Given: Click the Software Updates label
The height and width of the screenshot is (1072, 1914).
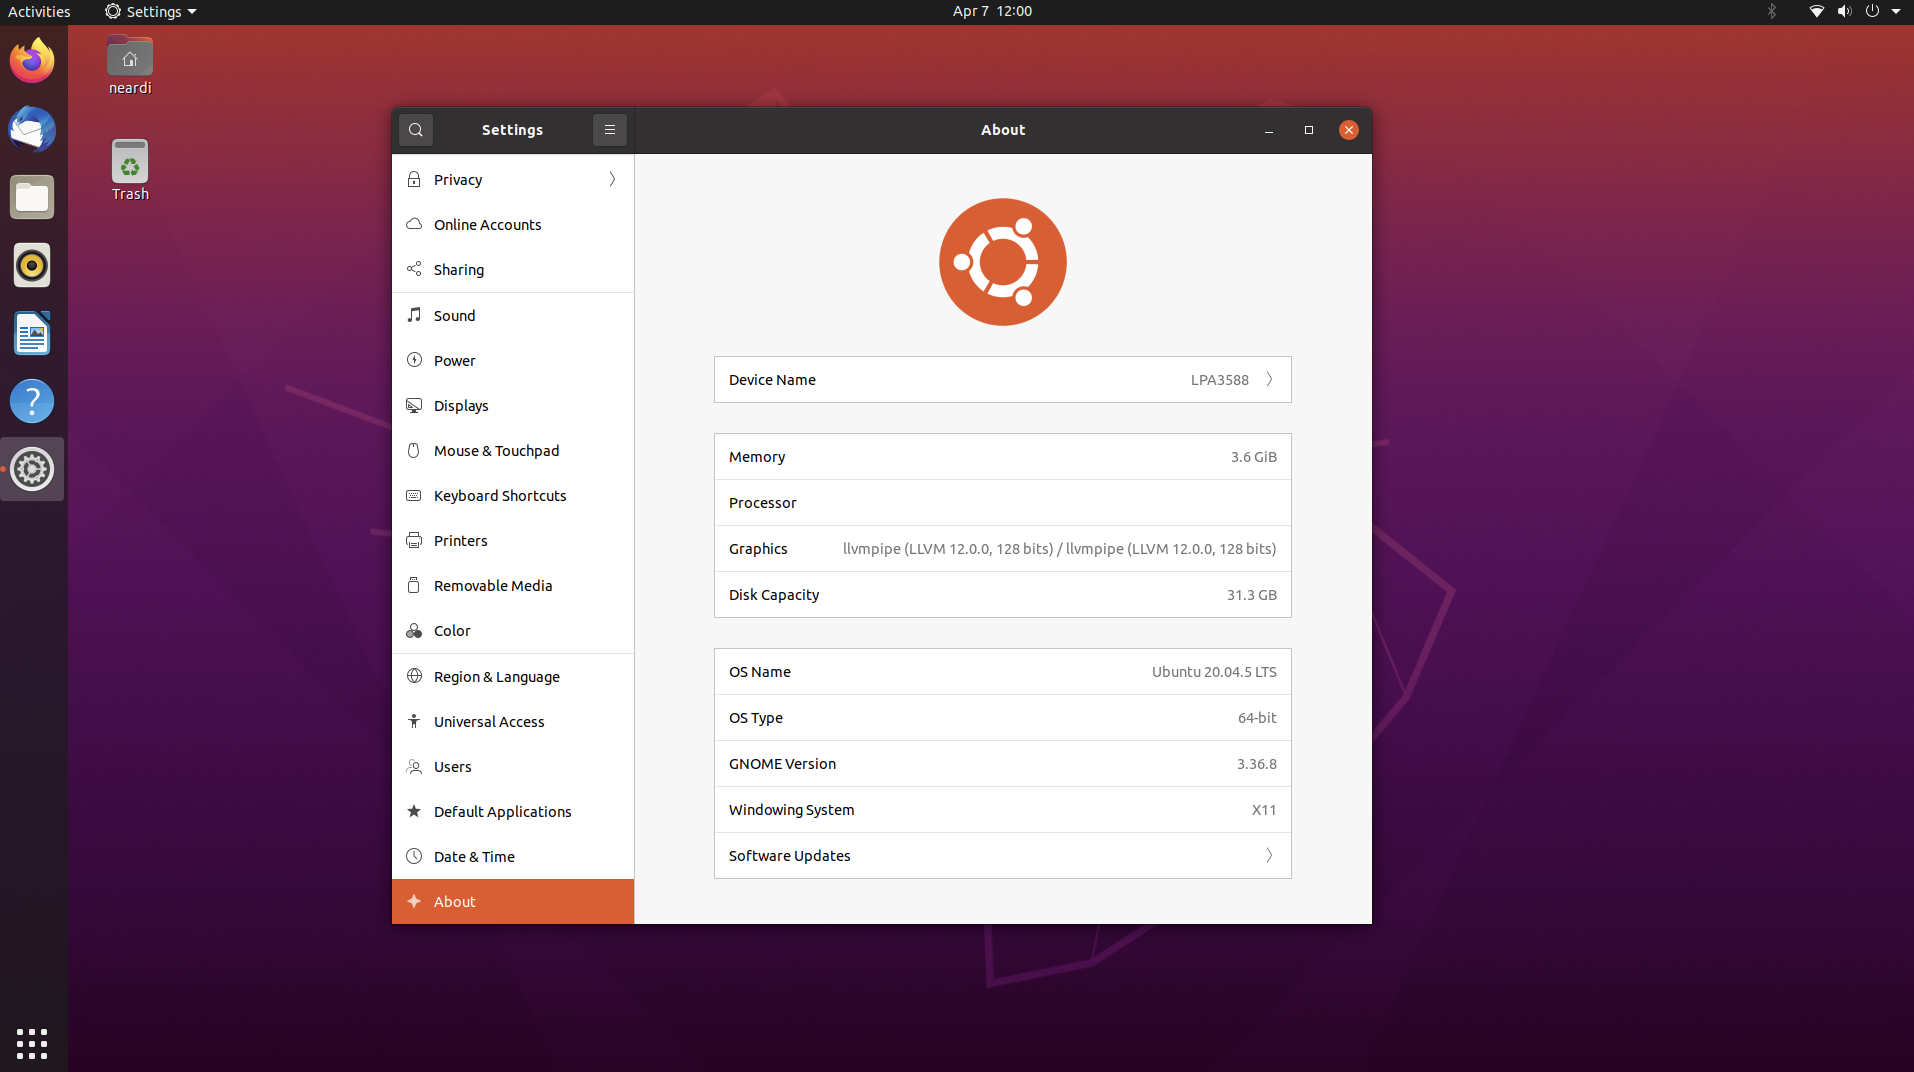Looking at the screenshot, I should [789, 855].
